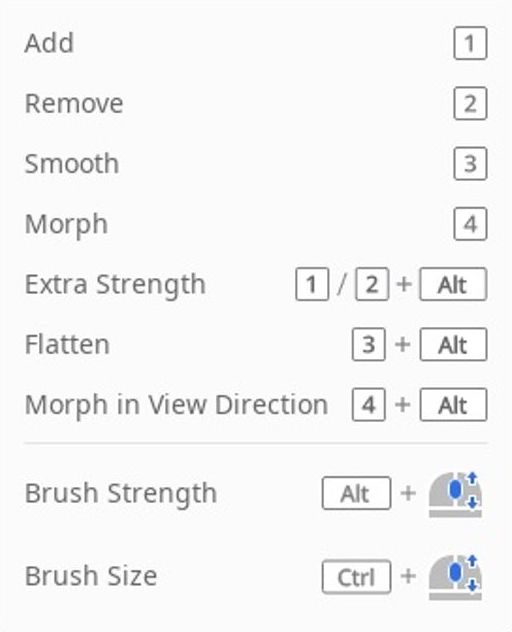Click key 1 icon in Extra Strength row
The height and width of the screenshot is (632, 512).
[312, 284]
